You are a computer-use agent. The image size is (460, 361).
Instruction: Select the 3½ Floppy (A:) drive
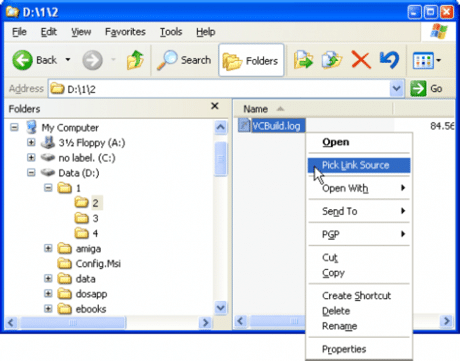(92, 143)
